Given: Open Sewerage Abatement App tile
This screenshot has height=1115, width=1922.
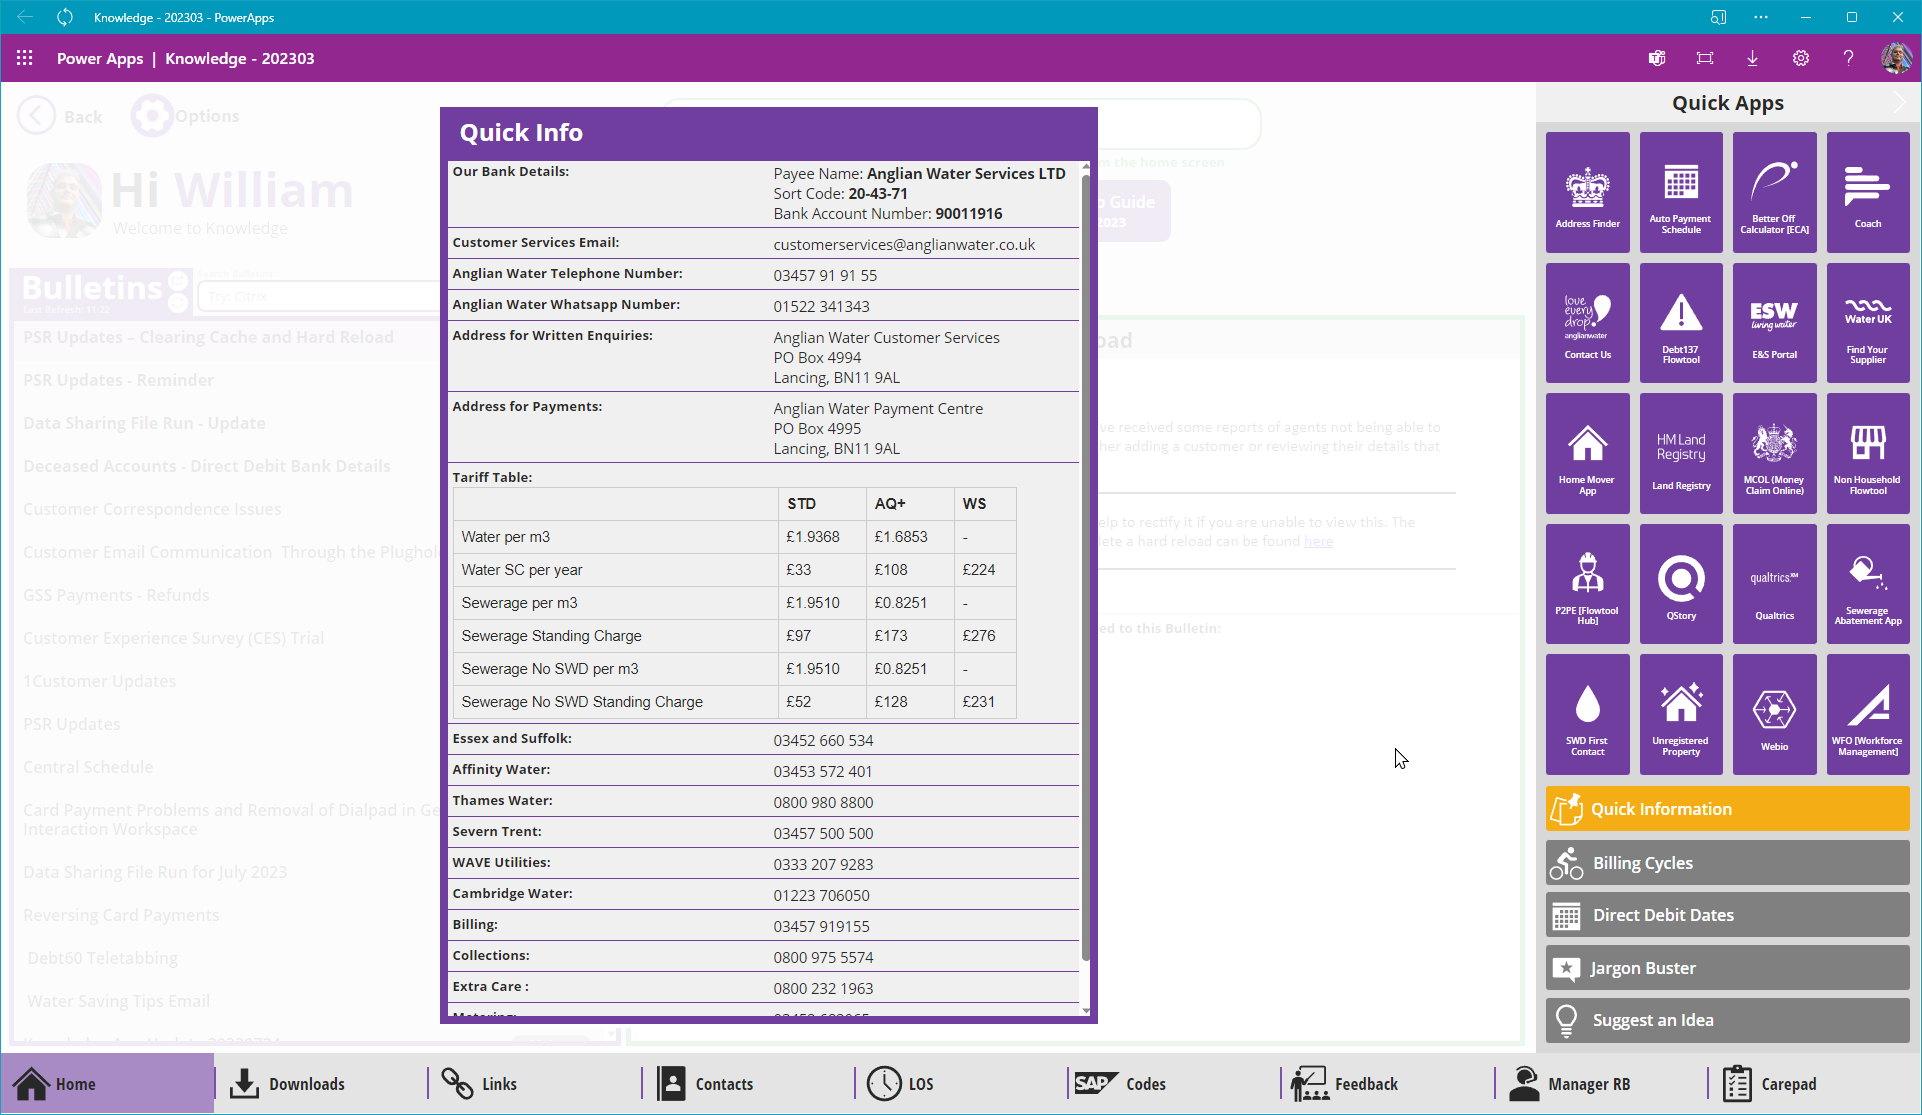Looking at the screenshot, I should (1867, 584).
